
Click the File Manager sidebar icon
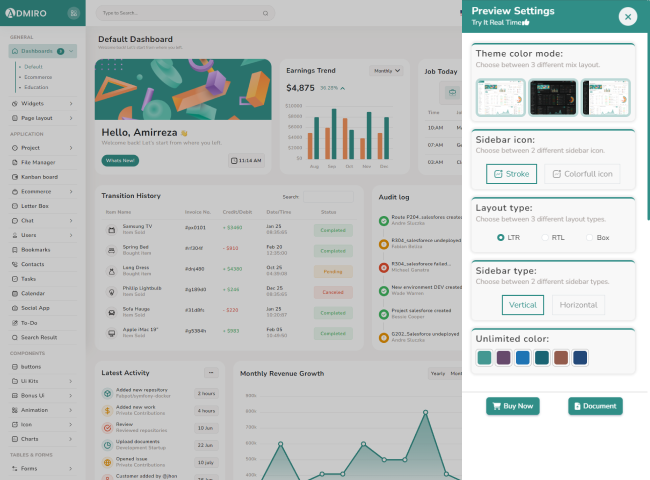pos(14,162)
